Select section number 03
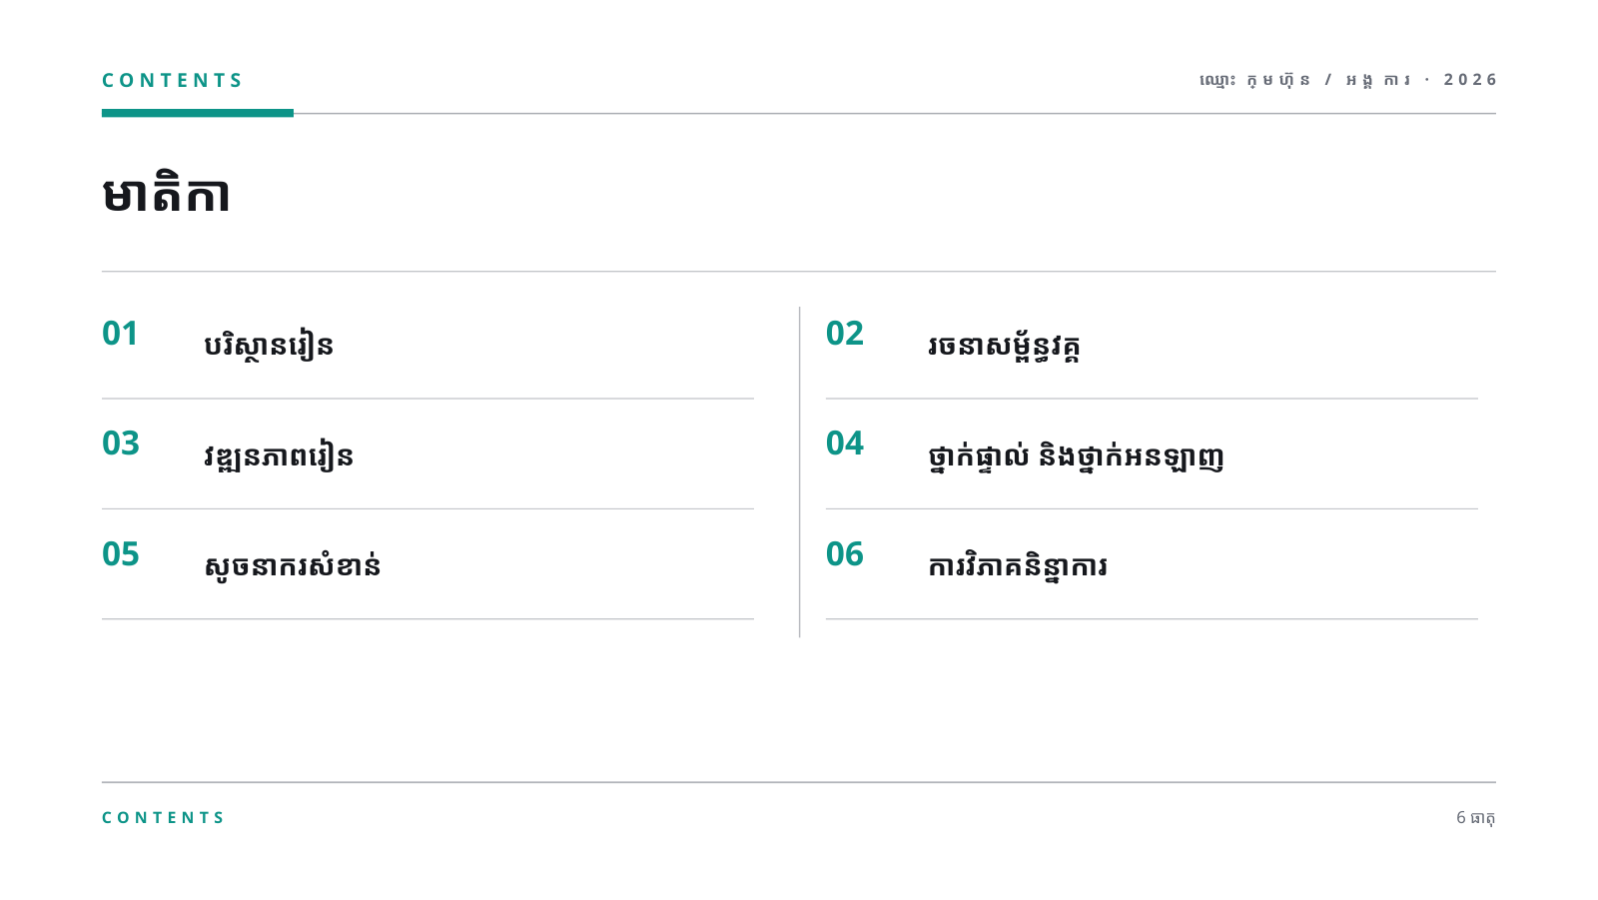This screenshot has height=900, width=1598. click(121, 443)
